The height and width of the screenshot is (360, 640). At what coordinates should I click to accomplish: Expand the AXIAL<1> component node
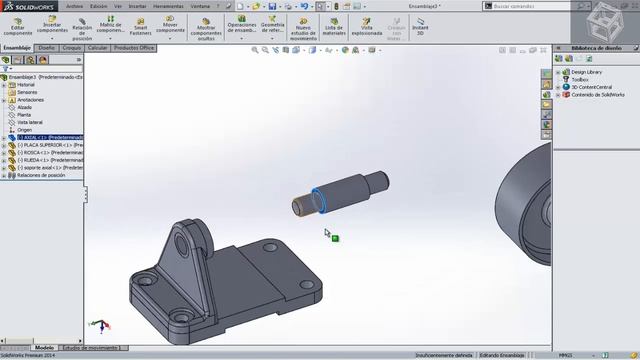click(4, 138)
